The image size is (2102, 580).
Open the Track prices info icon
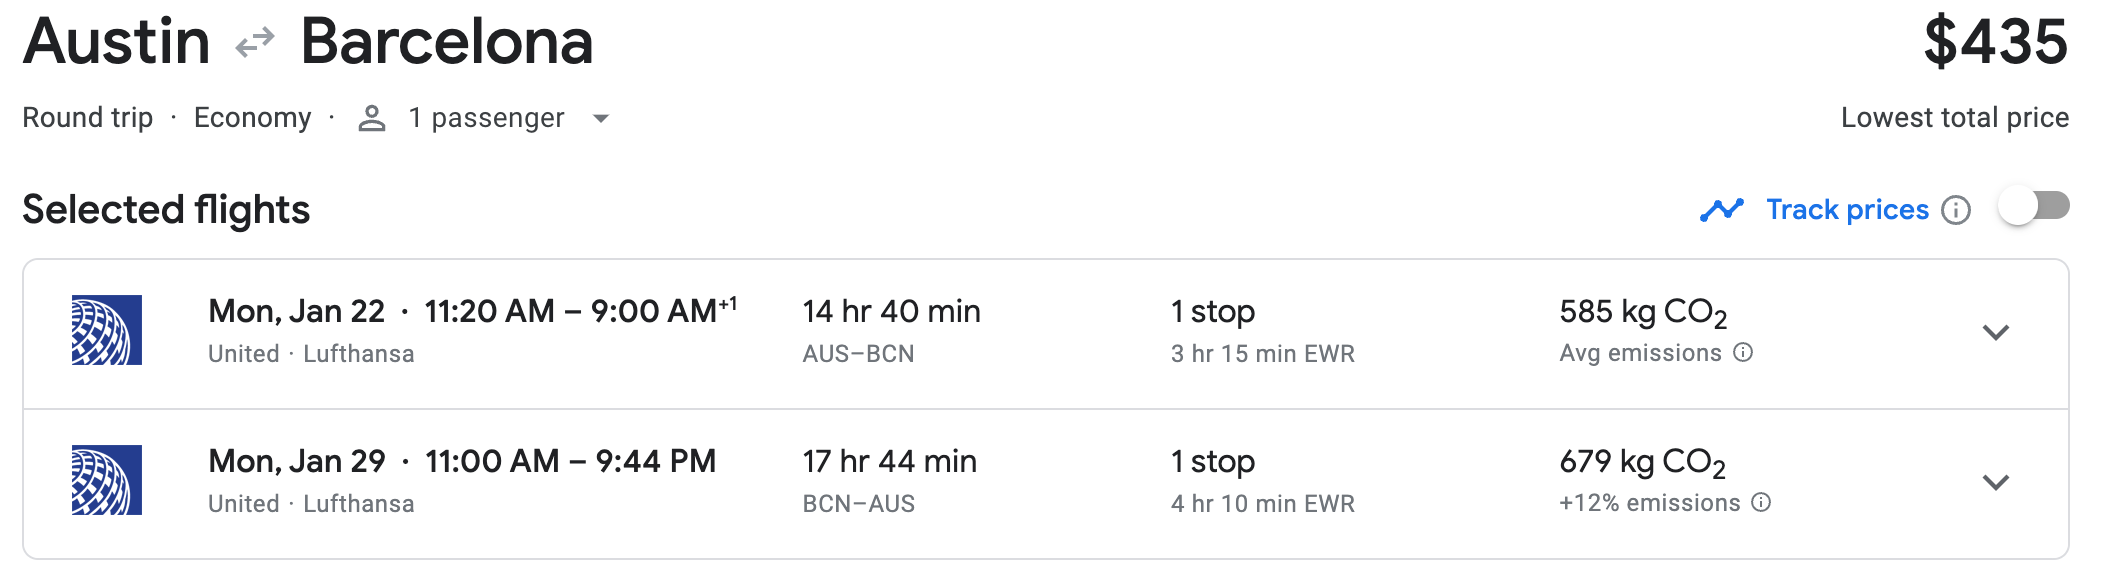tap(1955, 210)
